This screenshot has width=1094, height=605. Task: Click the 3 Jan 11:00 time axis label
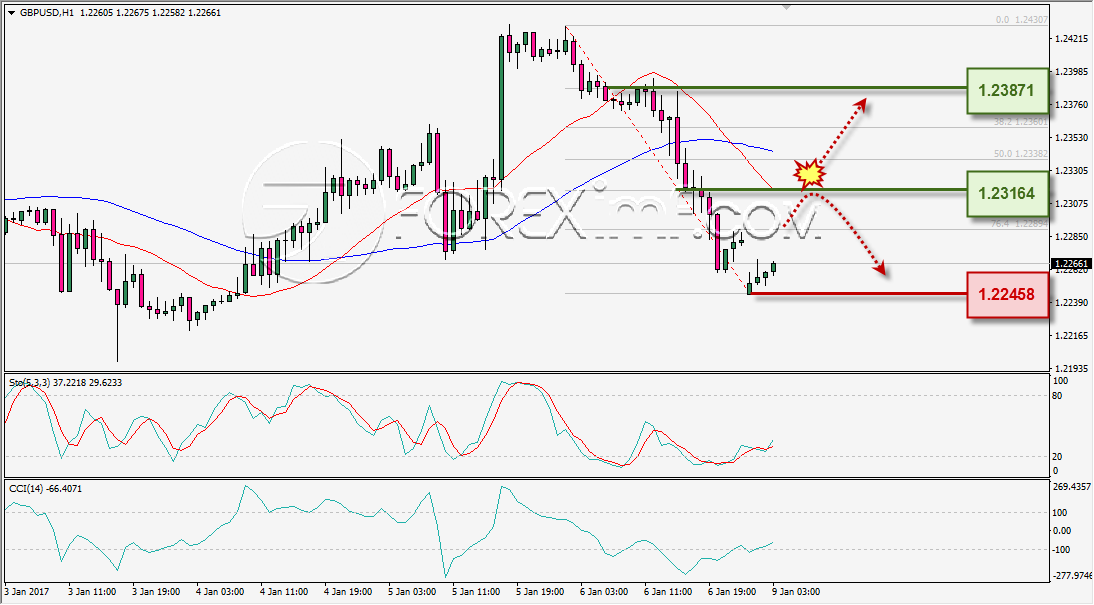pos(93,592)
